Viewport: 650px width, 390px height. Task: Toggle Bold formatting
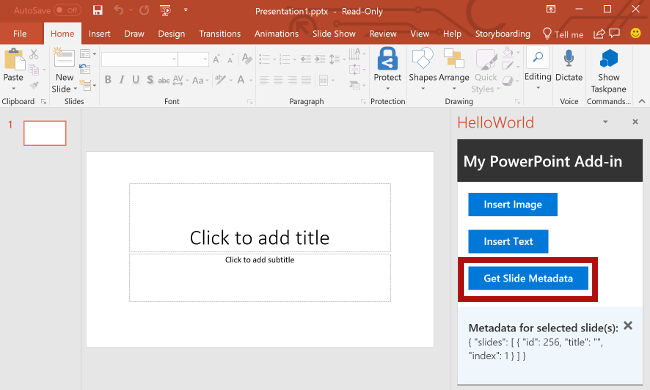click(x=108, y=80)
